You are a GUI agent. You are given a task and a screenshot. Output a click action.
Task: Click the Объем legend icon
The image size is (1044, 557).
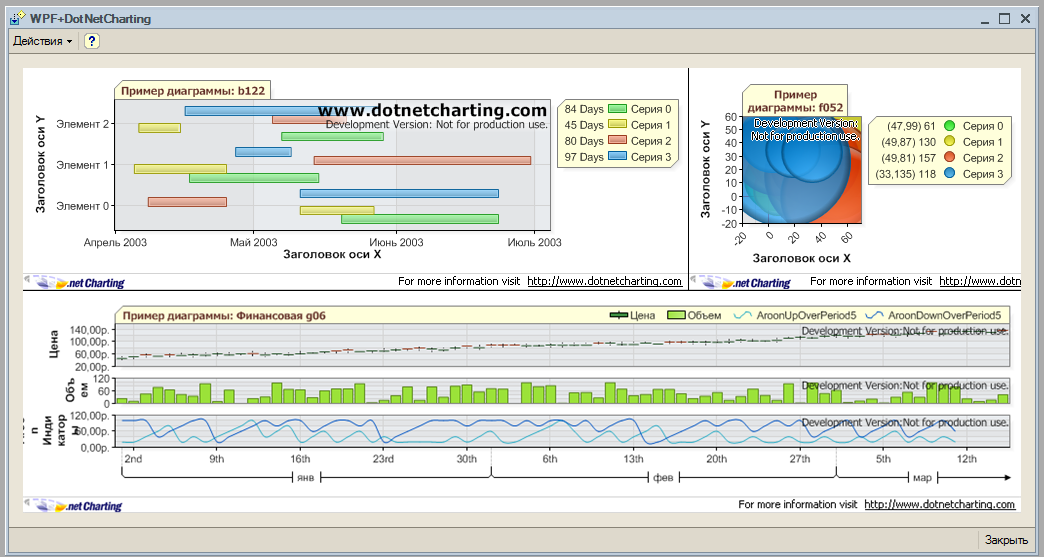tap(676, 315)
